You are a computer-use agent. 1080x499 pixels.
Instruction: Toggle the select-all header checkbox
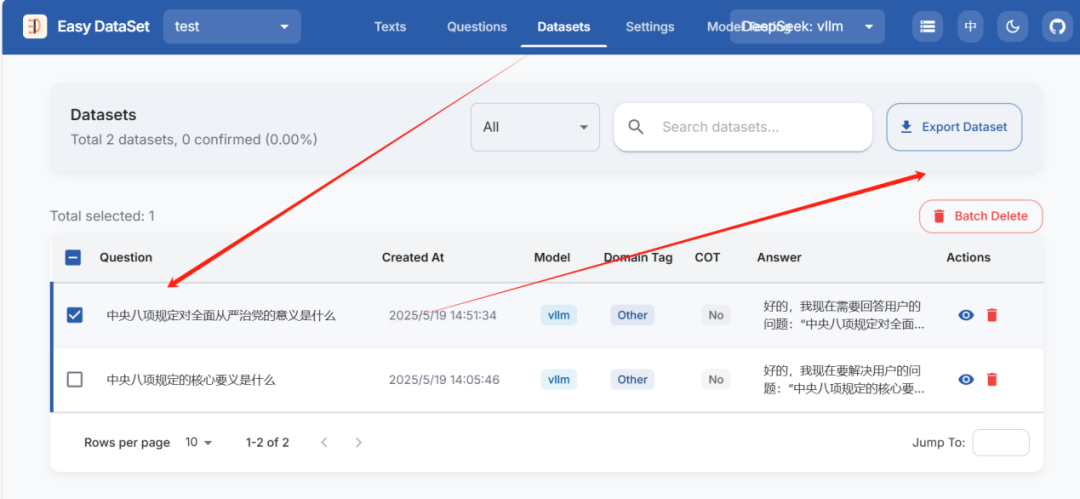73,258
